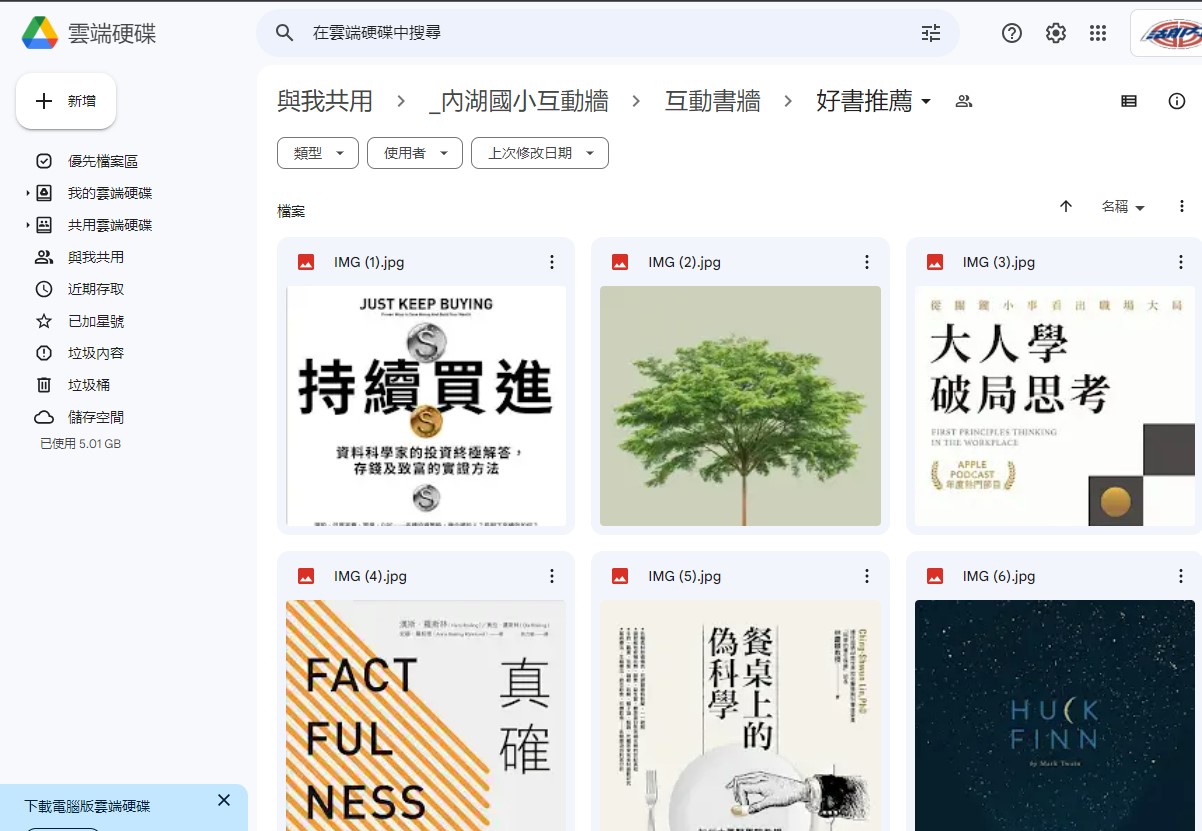
Task: Select the file name IMG (6).jpg
Action: point(999,576)
